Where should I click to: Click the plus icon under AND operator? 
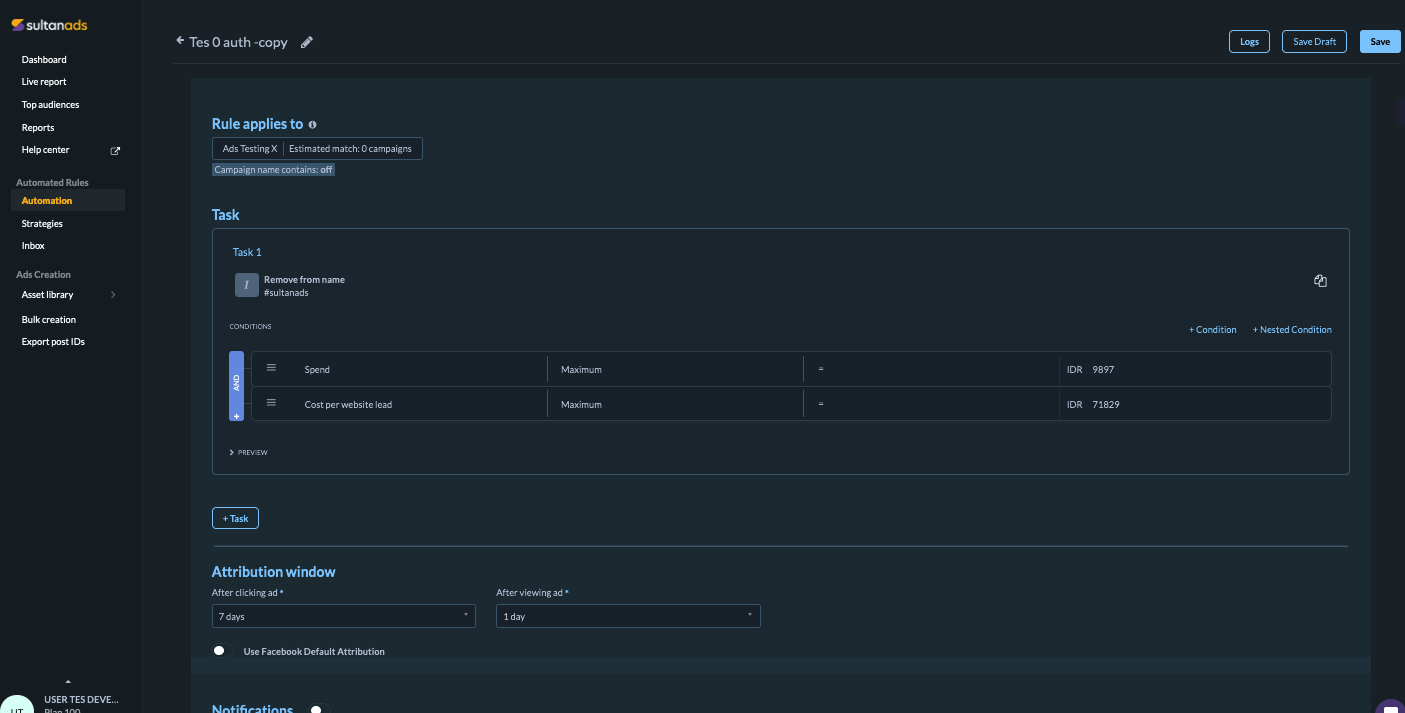click(237, 414)
